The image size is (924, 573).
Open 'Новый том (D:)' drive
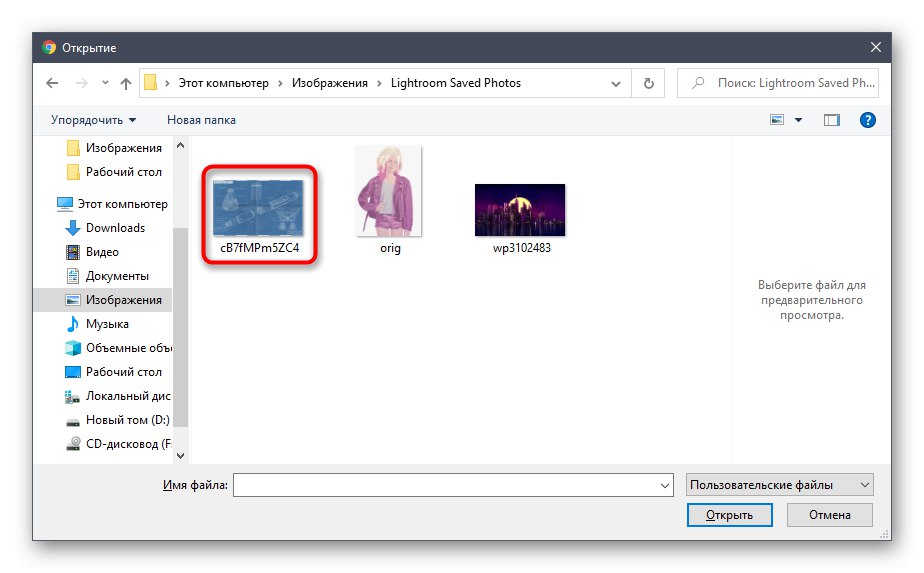(117, 420)
